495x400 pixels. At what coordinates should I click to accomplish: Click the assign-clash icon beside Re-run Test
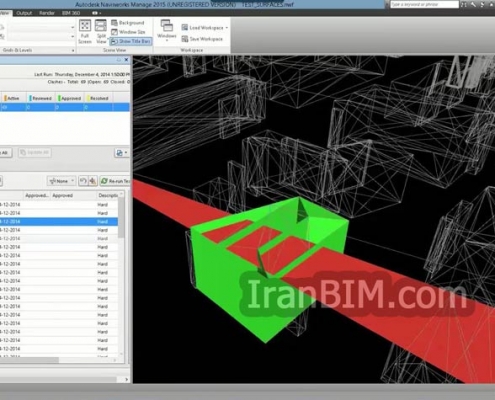(93, 181)
